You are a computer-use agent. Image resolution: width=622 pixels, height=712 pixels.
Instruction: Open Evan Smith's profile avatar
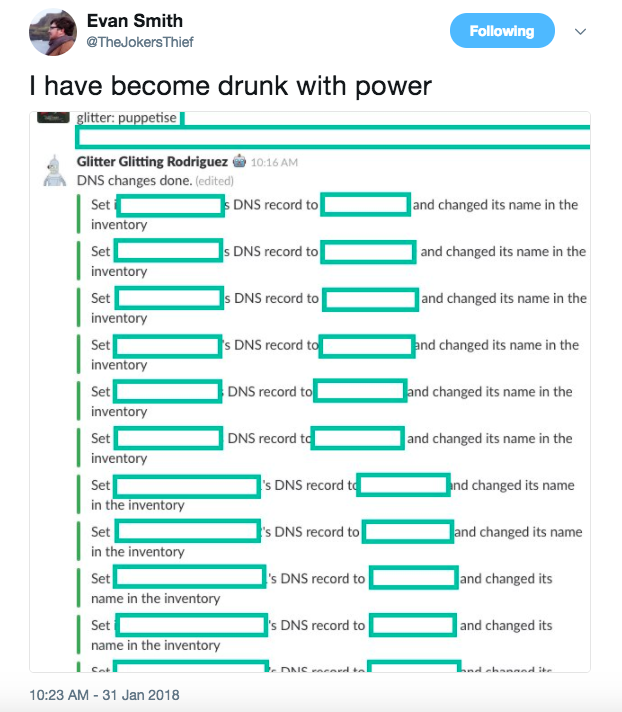(x=53, y=32)
